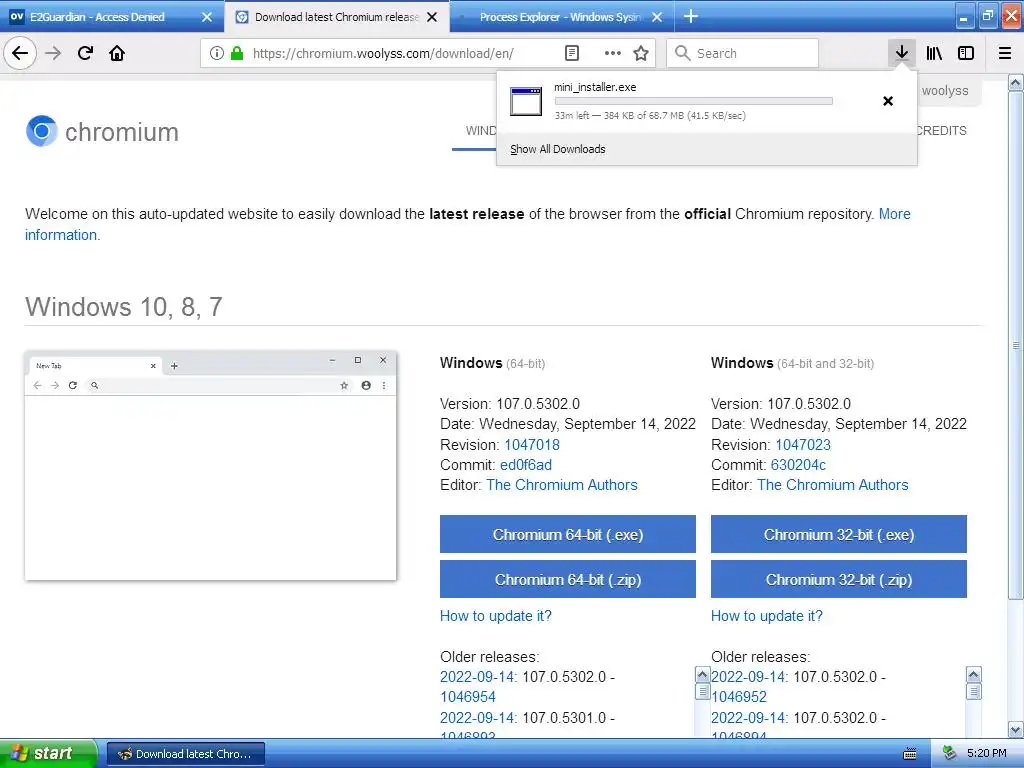The height and width of the screenshot is (768, 1024).
Task: Reload the current page
Action: click(x=85, y=53)
